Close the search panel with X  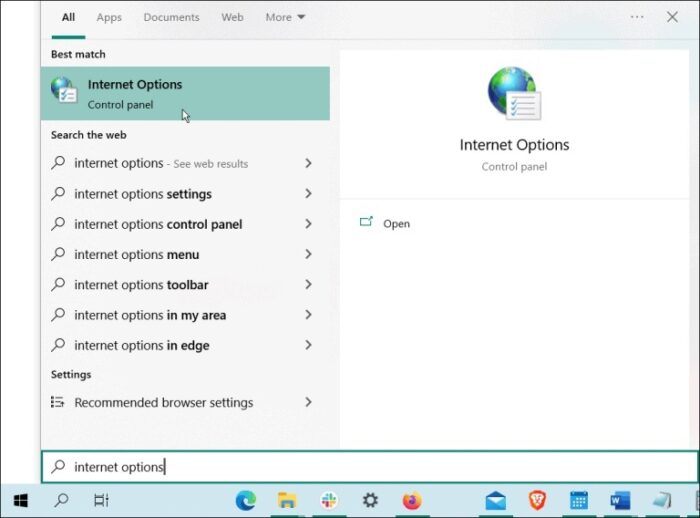(672, 17)
